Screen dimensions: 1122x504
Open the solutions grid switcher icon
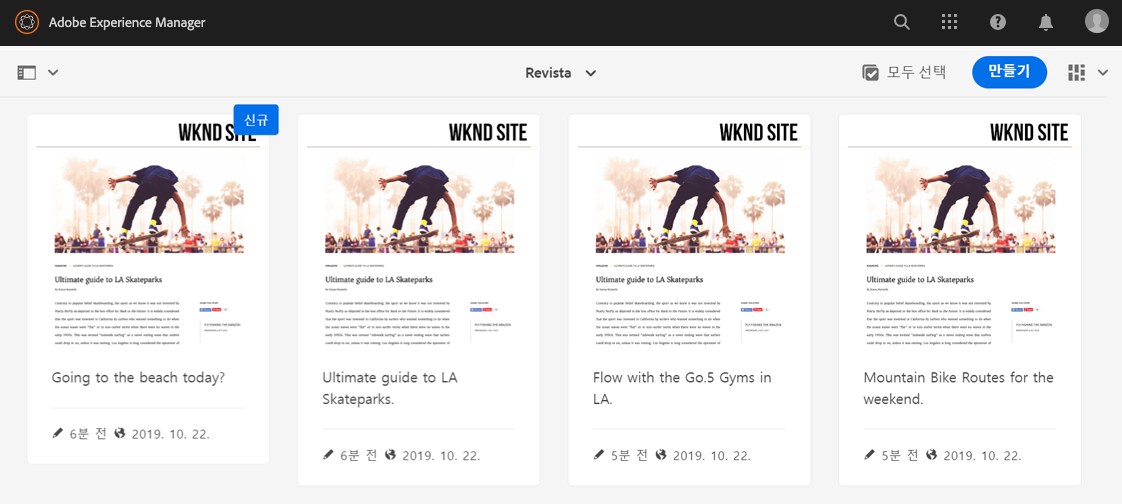(950, 22)
